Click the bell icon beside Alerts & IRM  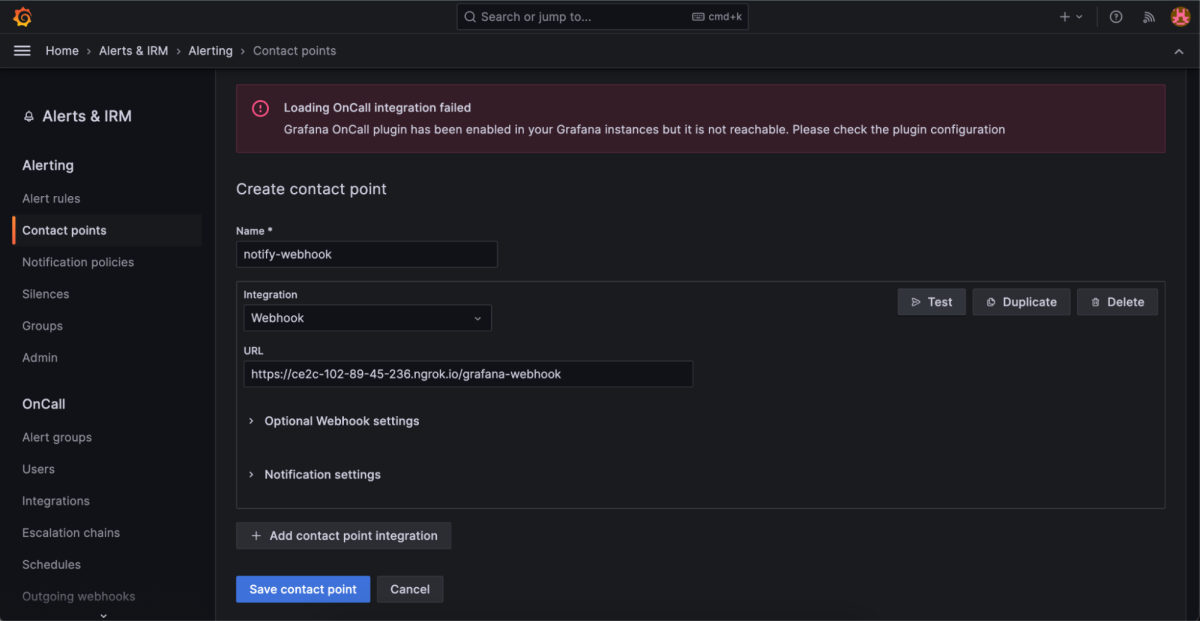click(x=29, y=117)
